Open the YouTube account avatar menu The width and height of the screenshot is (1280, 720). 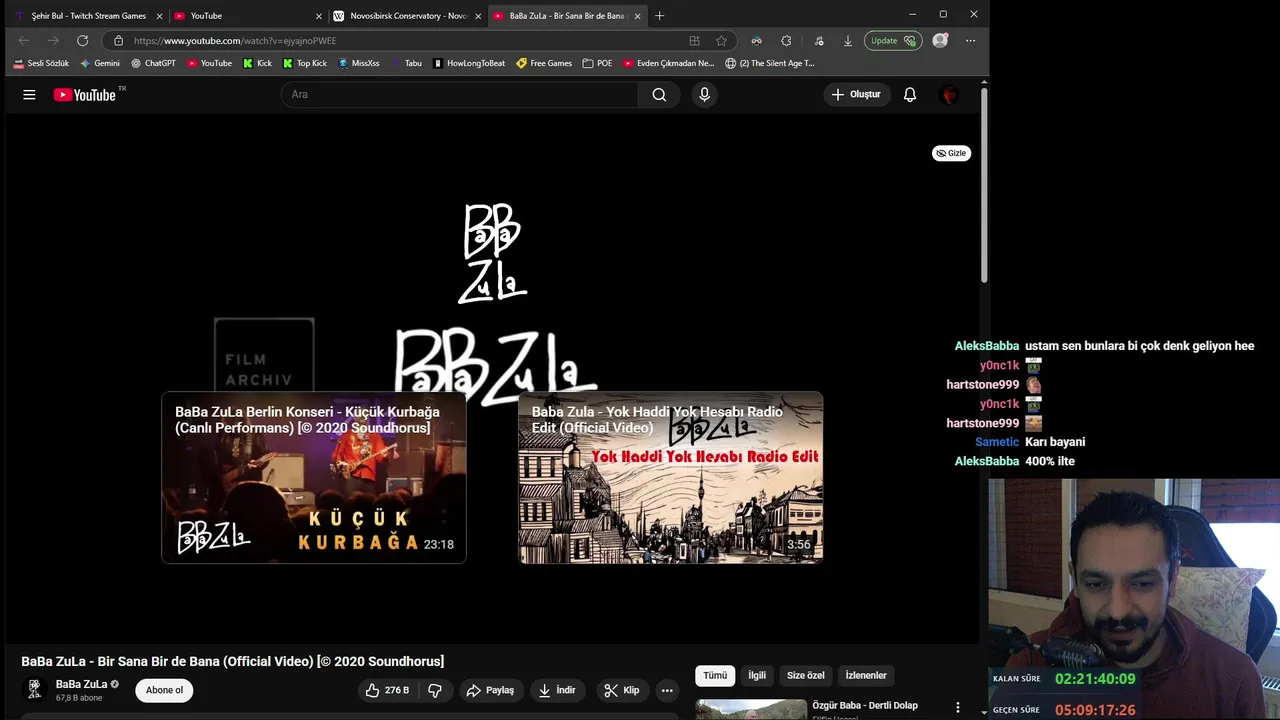click(x=950, y=95)
